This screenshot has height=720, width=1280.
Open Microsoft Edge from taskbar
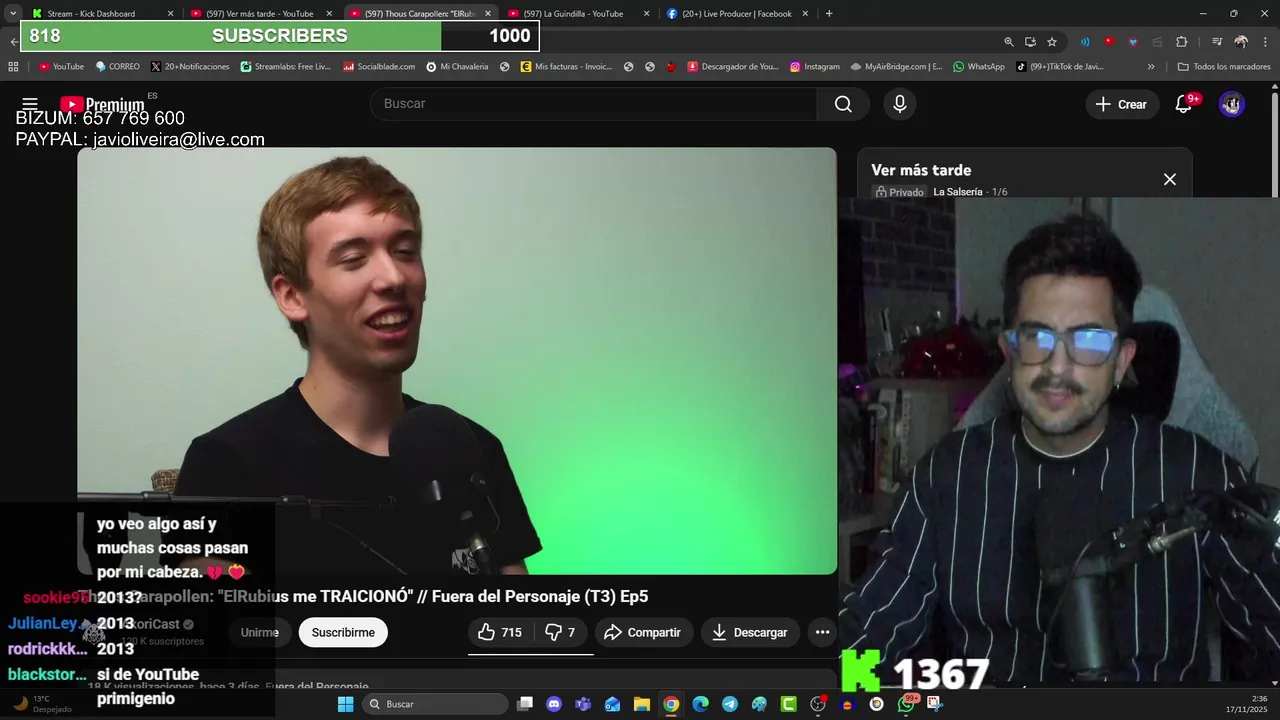pos(700,704)
